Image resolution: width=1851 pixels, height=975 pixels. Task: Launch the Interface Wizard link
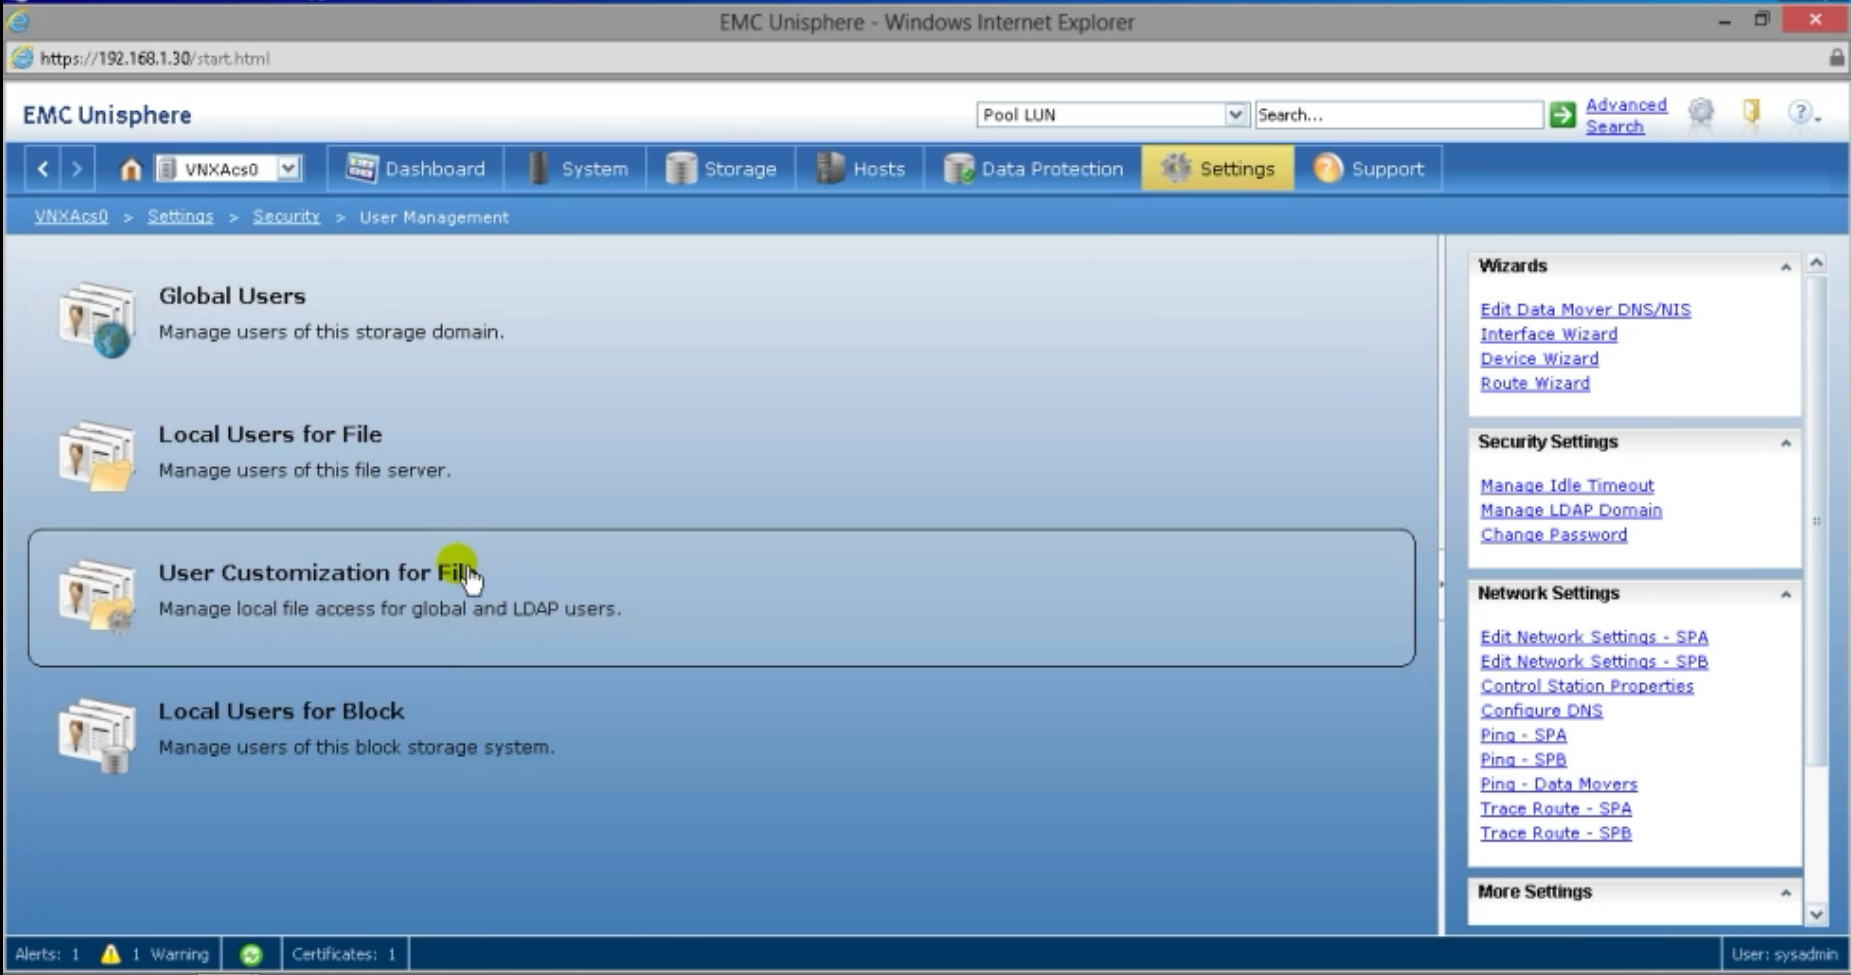pyautogui.click(x=1548, y=334)
